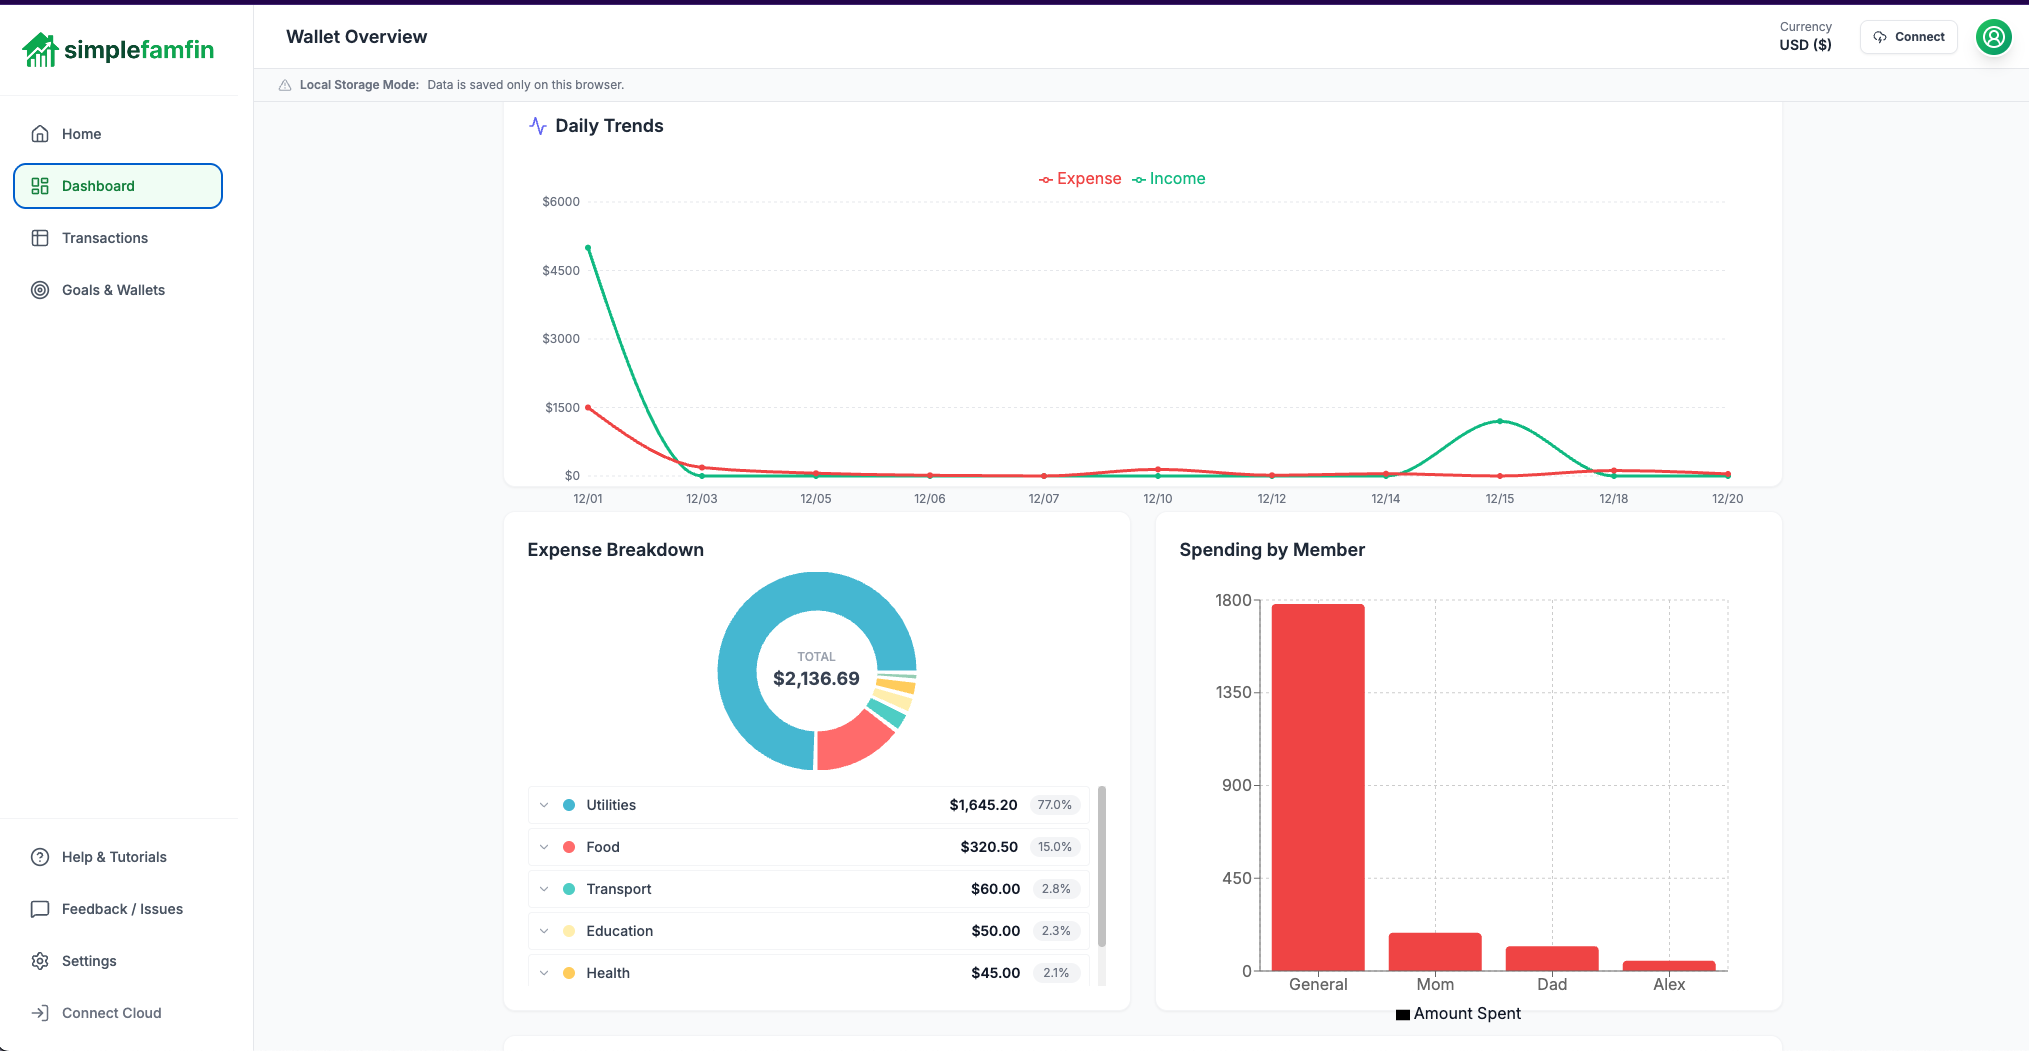This screenshot has width=2029, height=1051.
Task: Select the Health category color dot
Action: click(x=569, y=972)
